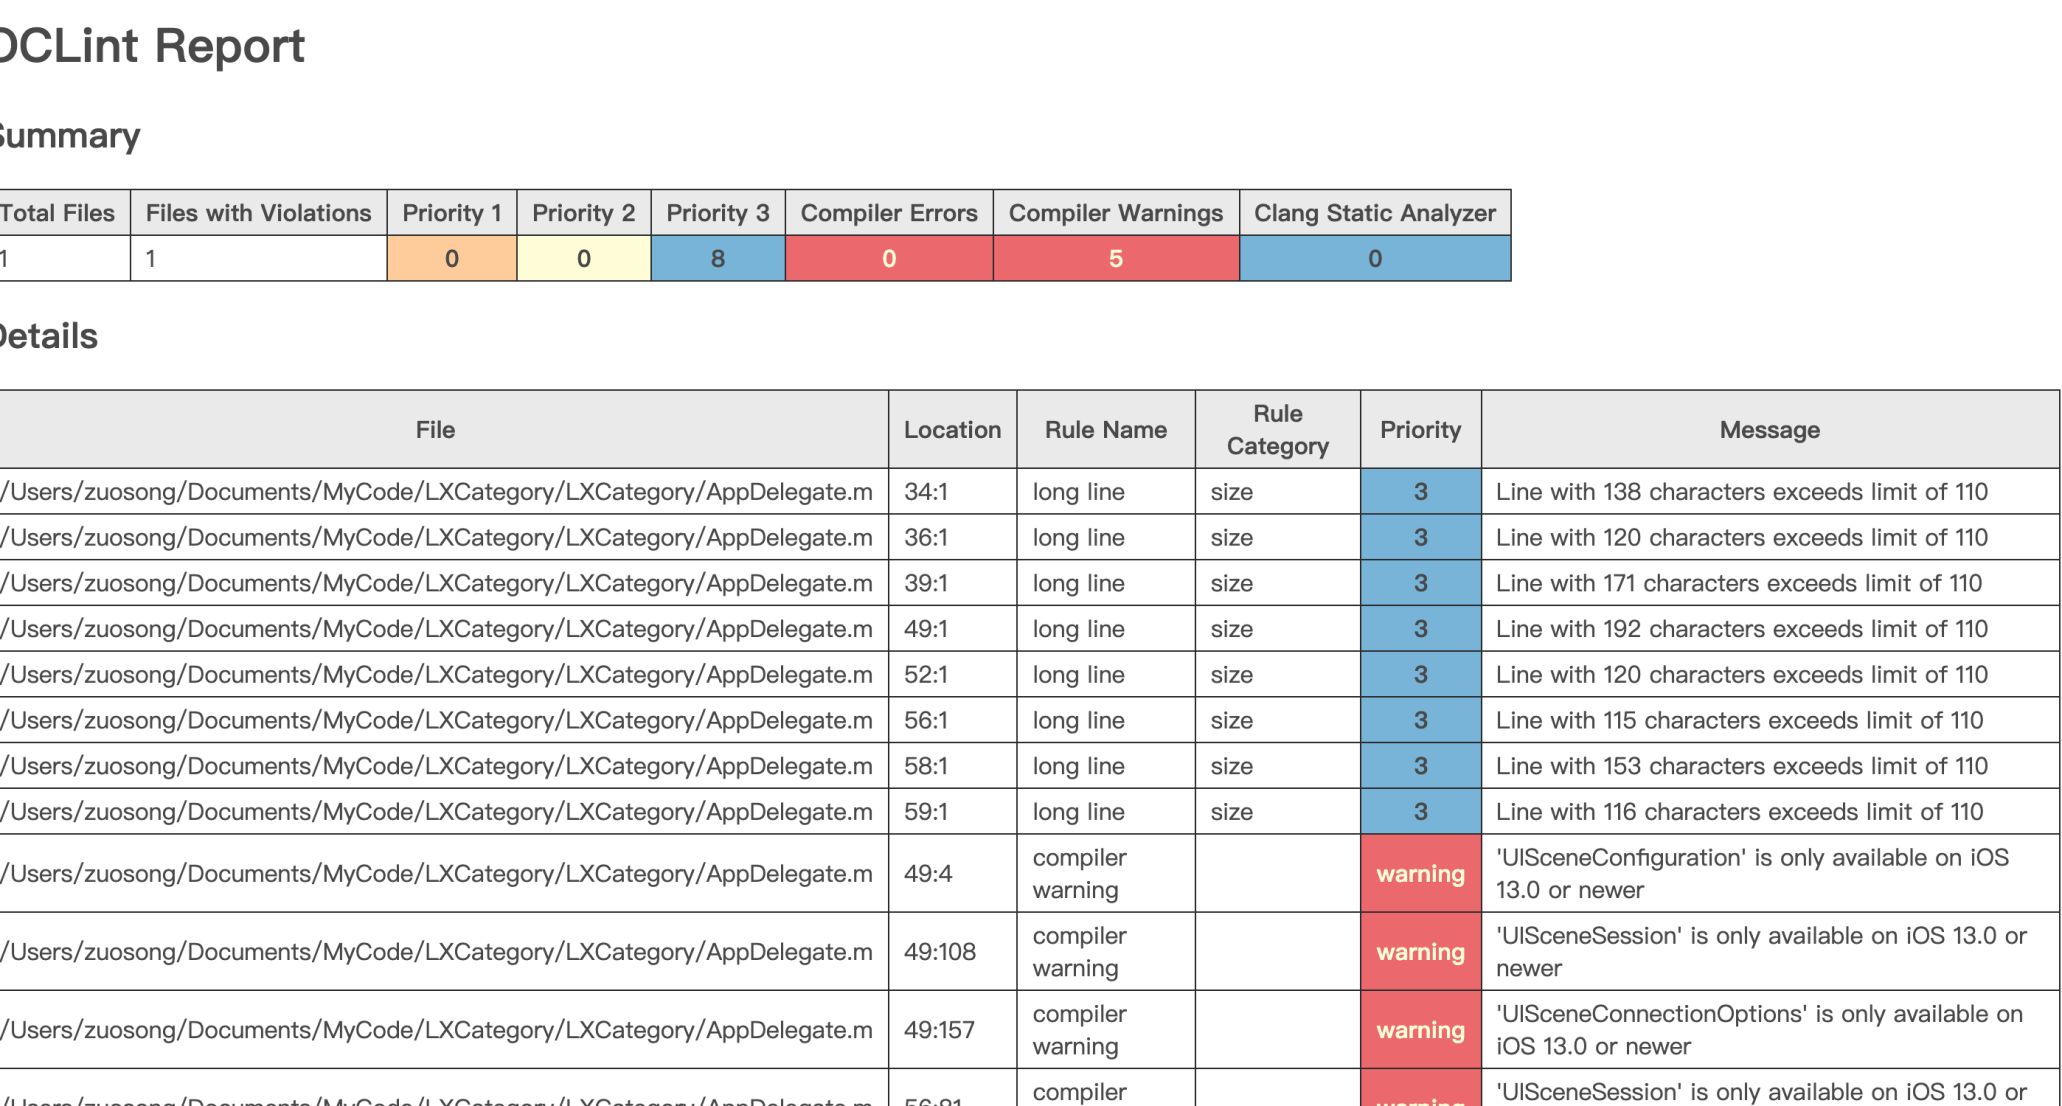Click the Rule Category column header
The height and width of the screenshot is (1106, 2062).
point(1278,430)
